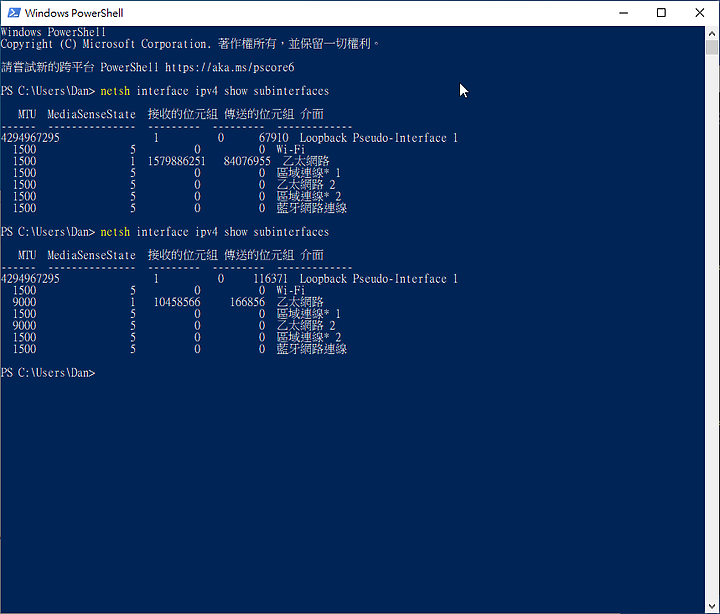The image size is (720, 614).
Task: Grab the vertical scrollbar thumb
Action: coord(712,47)
